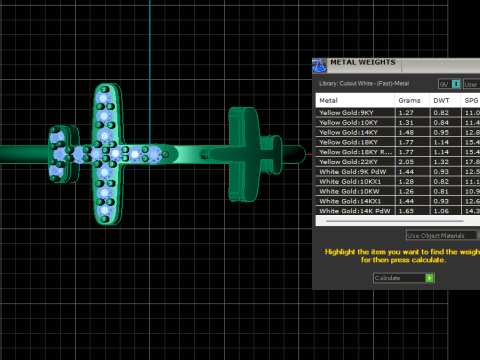Viewport: 480px width, 360px height.
Task: Sort by the DWT column header
Action: click(445, 100)
